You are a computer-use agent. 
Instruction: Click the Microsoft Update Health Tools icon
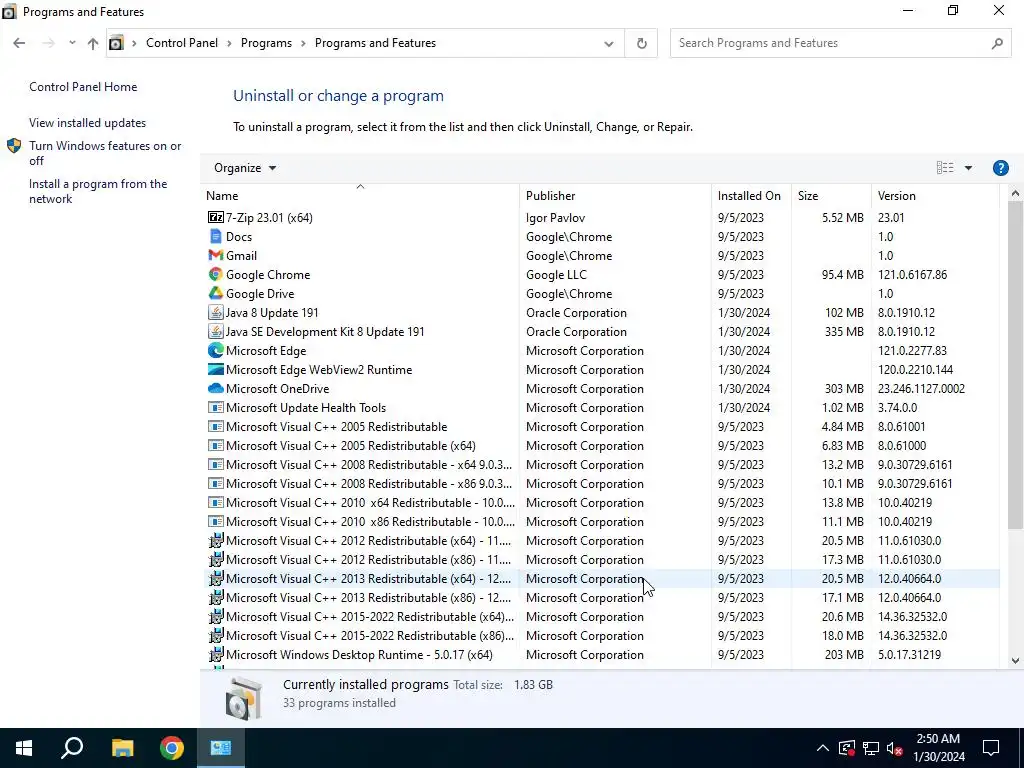click(216, 408)
